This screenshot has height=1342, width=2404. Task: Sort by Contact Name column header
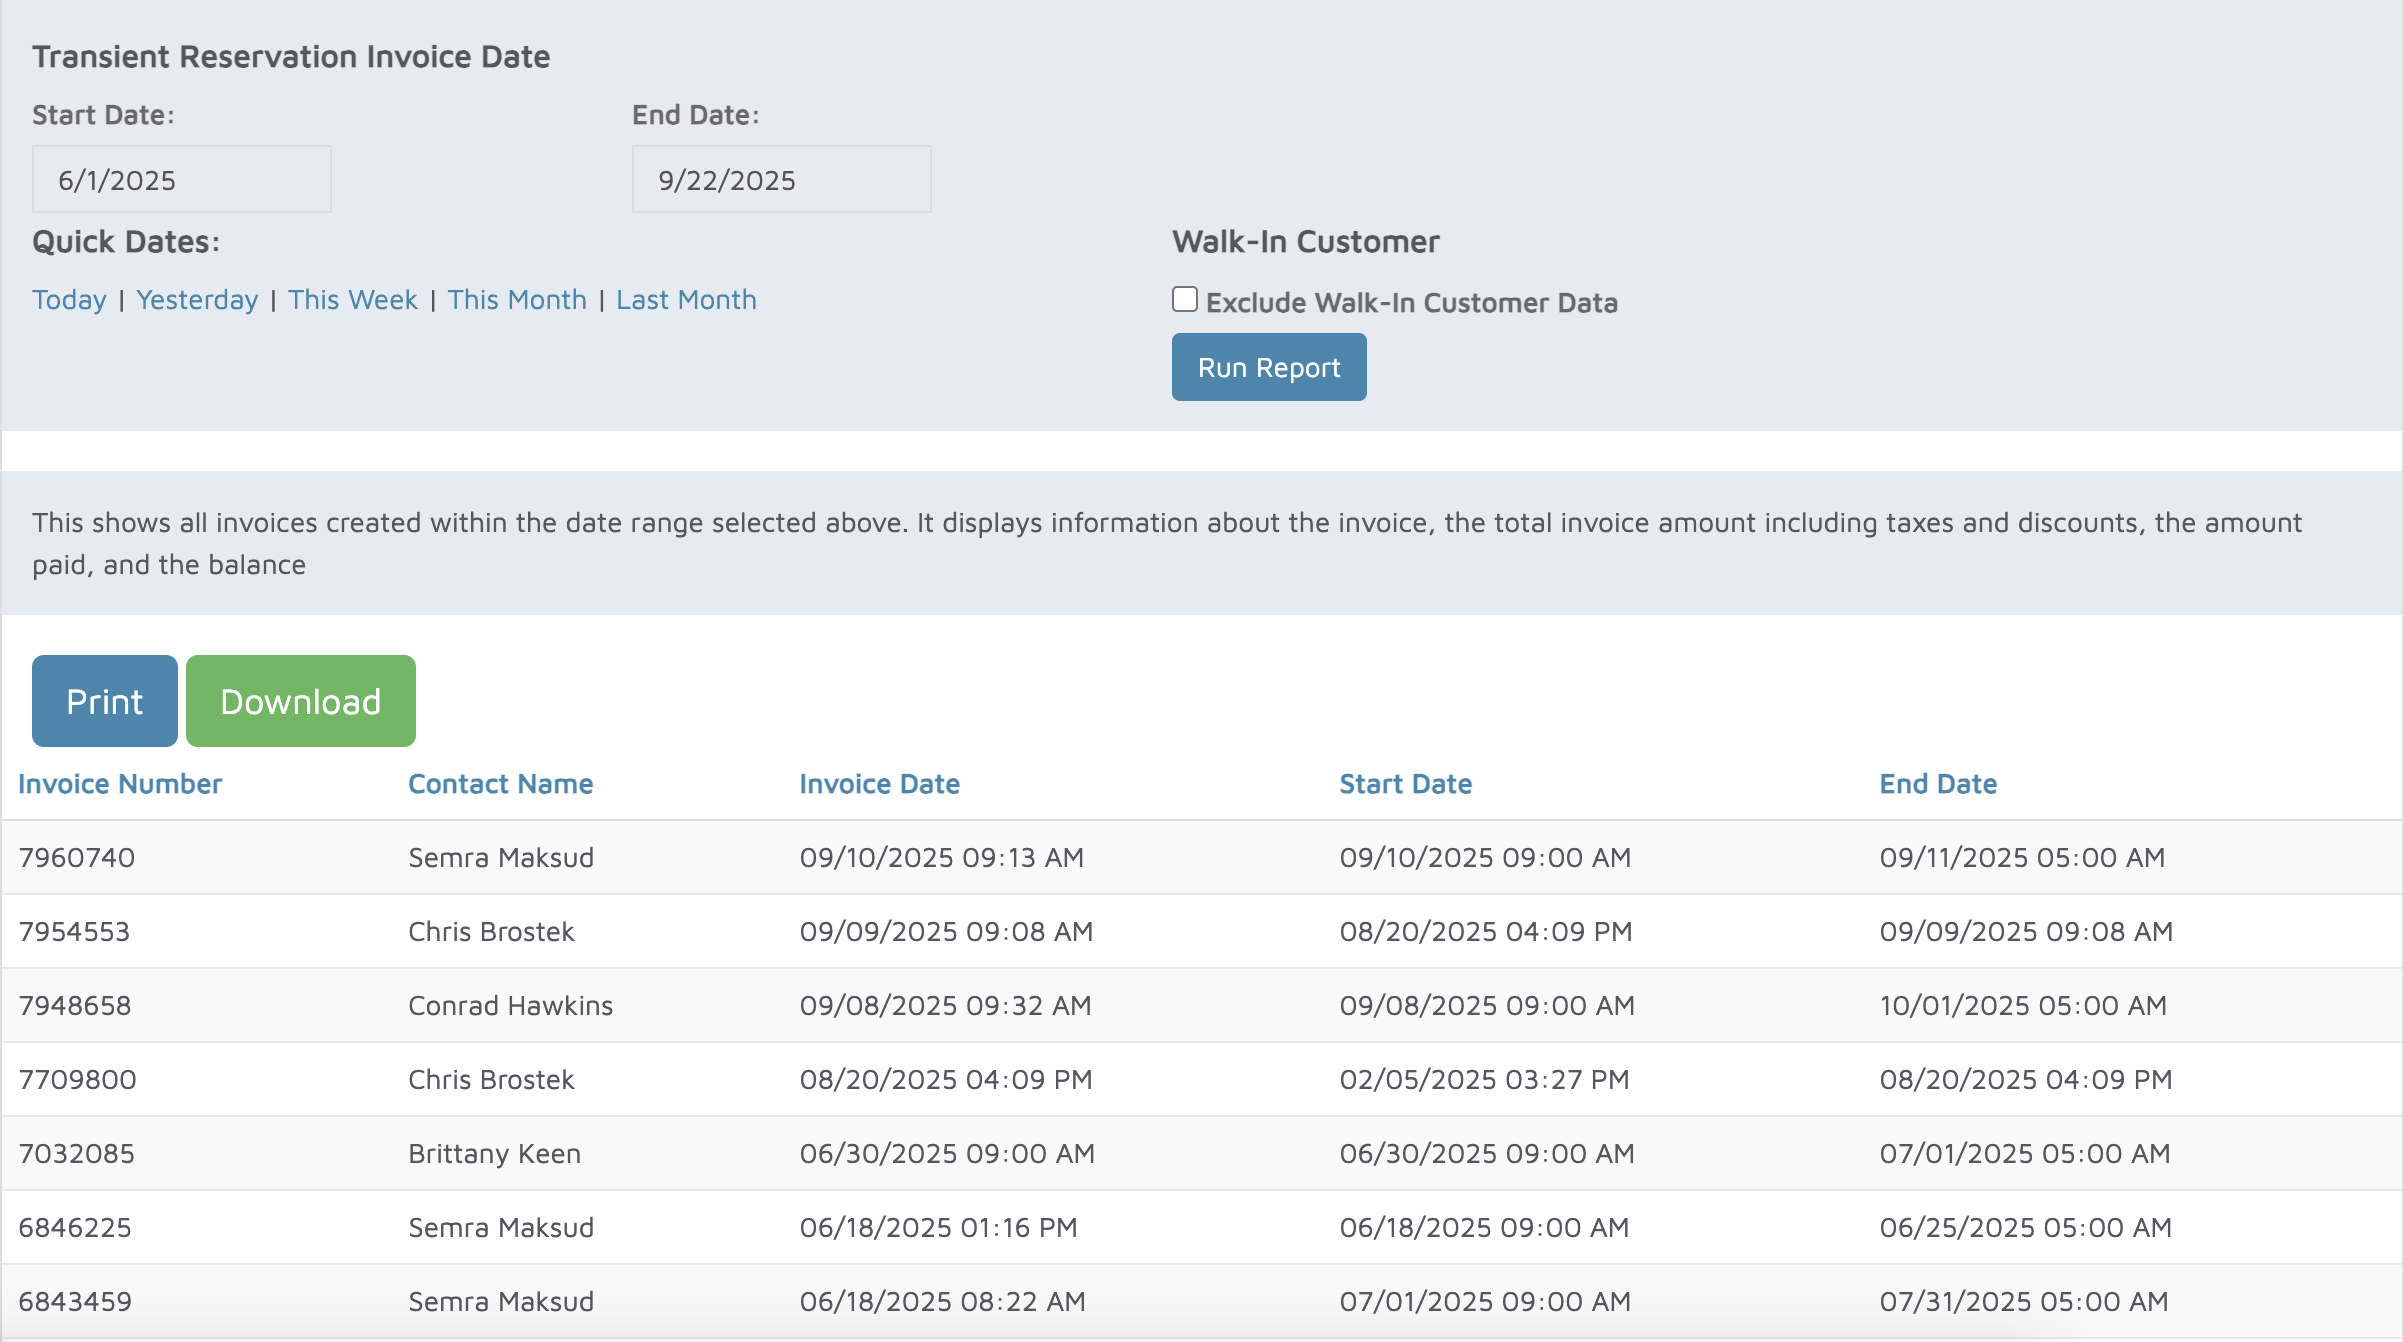click(x=500, y=784)
